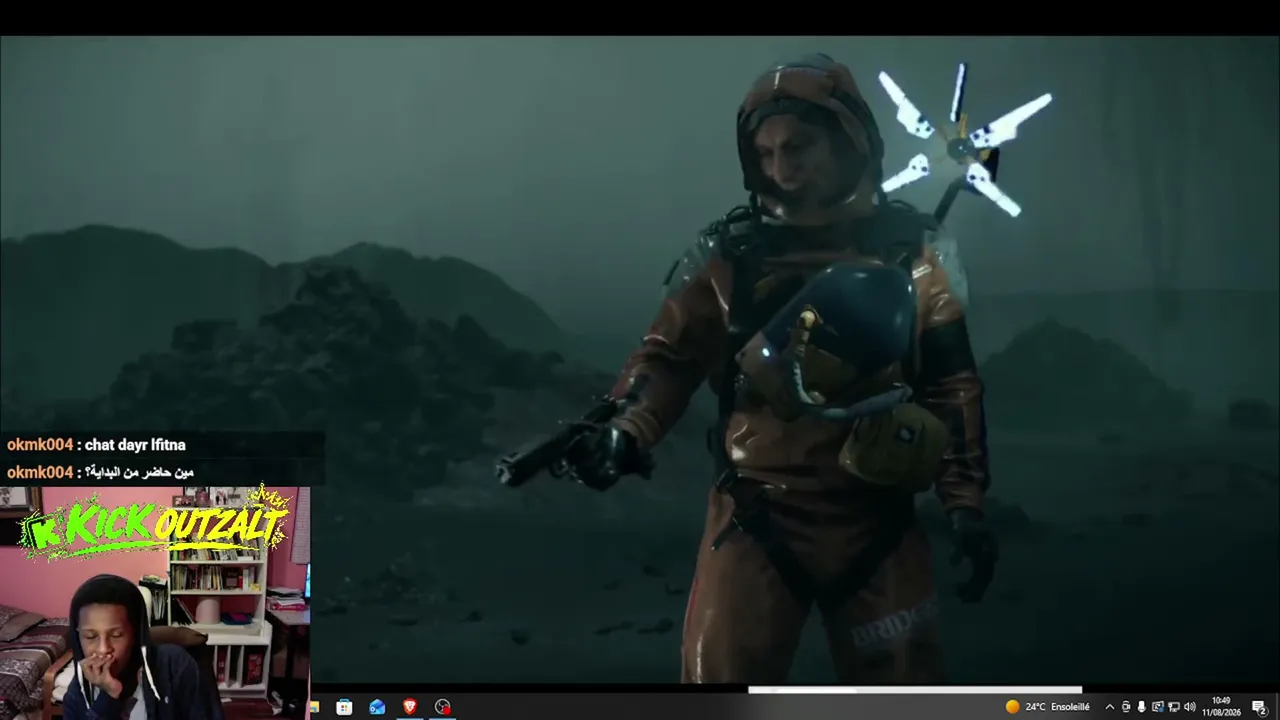Open network settings from the tray
Image resolution: width=1280 pixels, height=720 pixels.
pos(1174,707)
